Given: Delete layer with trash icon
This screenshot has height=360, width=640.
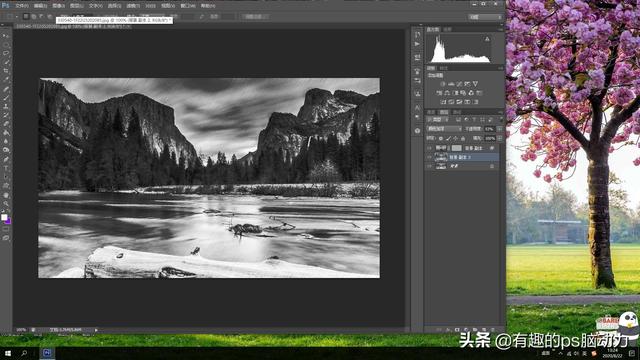Looking at the screenshot, I should coord(493,329).
